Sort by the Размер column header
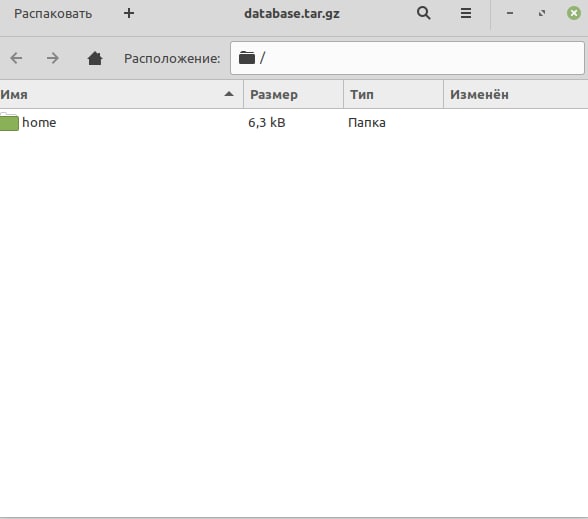588x519 pixels. [x=294, y=94]
